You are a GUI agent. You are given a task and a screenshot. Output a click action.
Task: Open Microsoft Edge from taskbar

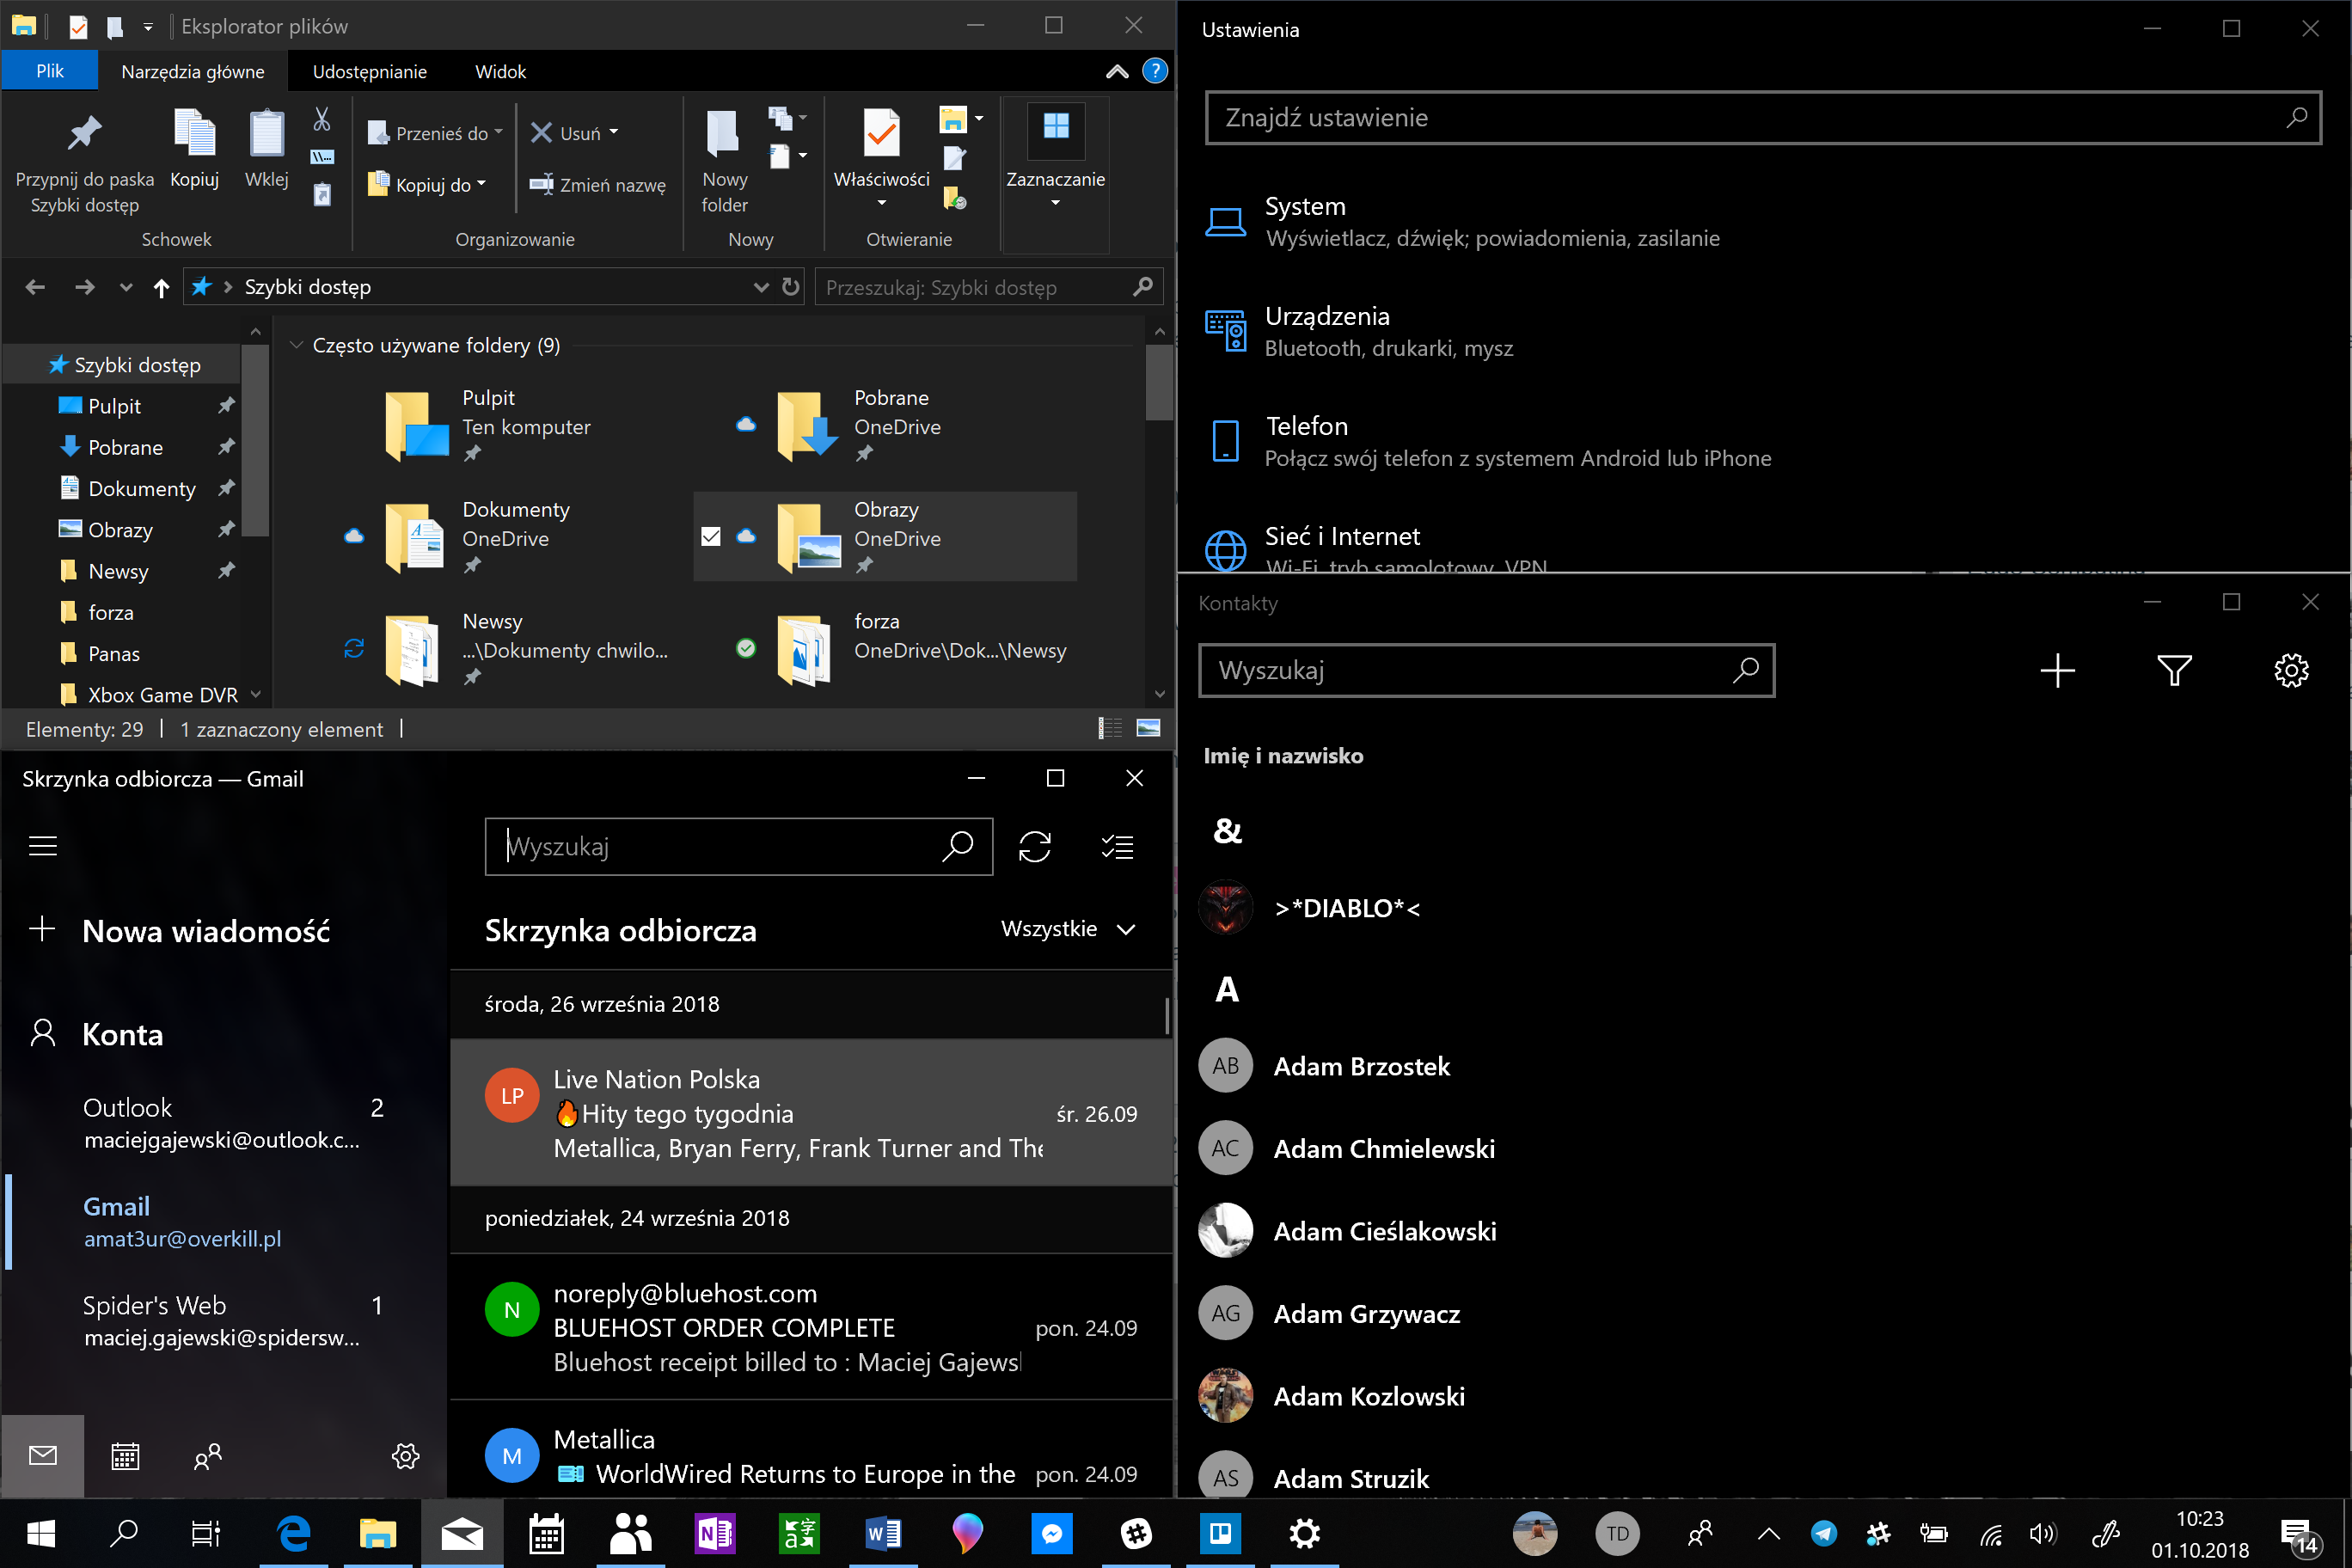294,1533
